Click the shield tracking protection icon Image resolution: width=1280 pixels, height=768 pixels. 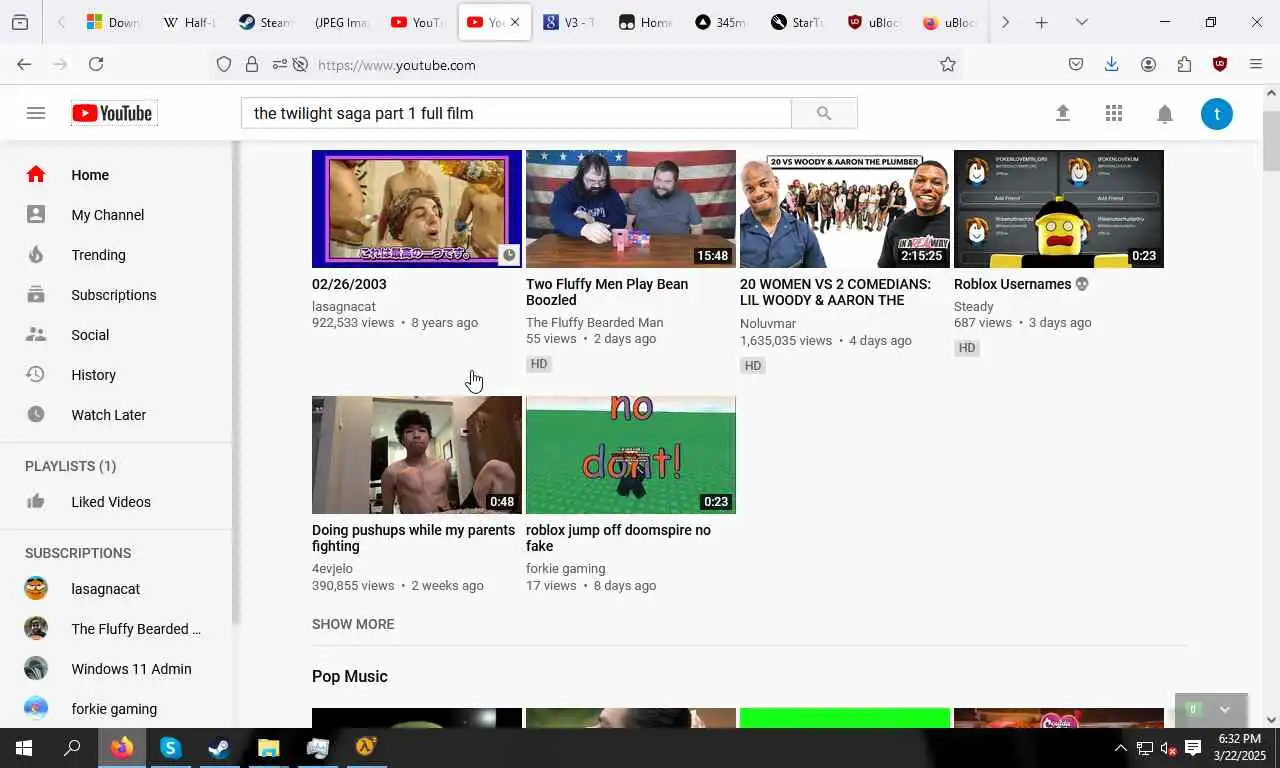pyautogui.click(x=224, y=65)
